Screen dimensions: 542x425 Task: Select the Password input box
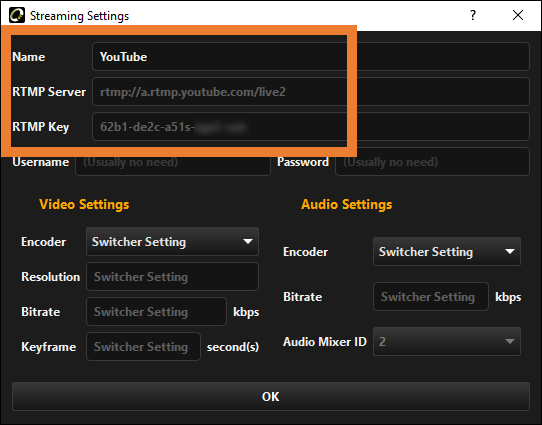point(432,162)
